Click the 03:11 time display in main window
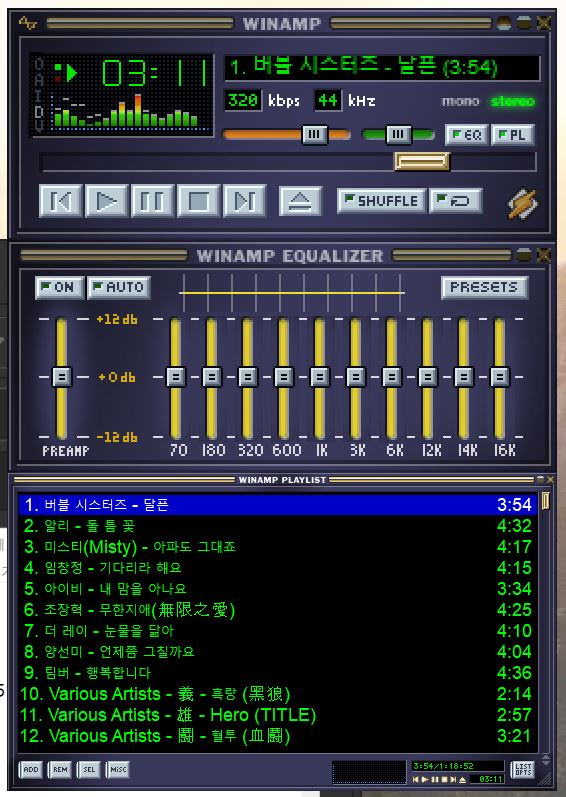The image size is (566, 797). click(155, 73)
